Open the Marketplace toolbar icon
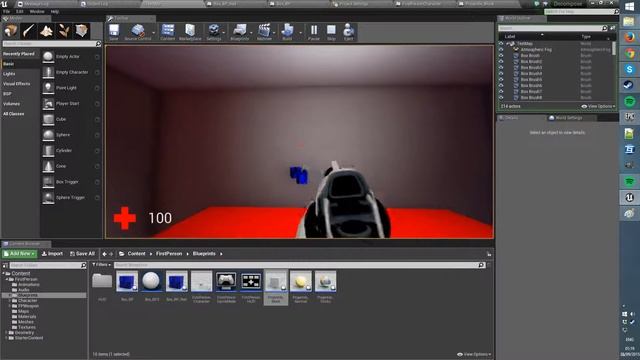Viewport: 640px width, 360px height. (x=190, y=32)
